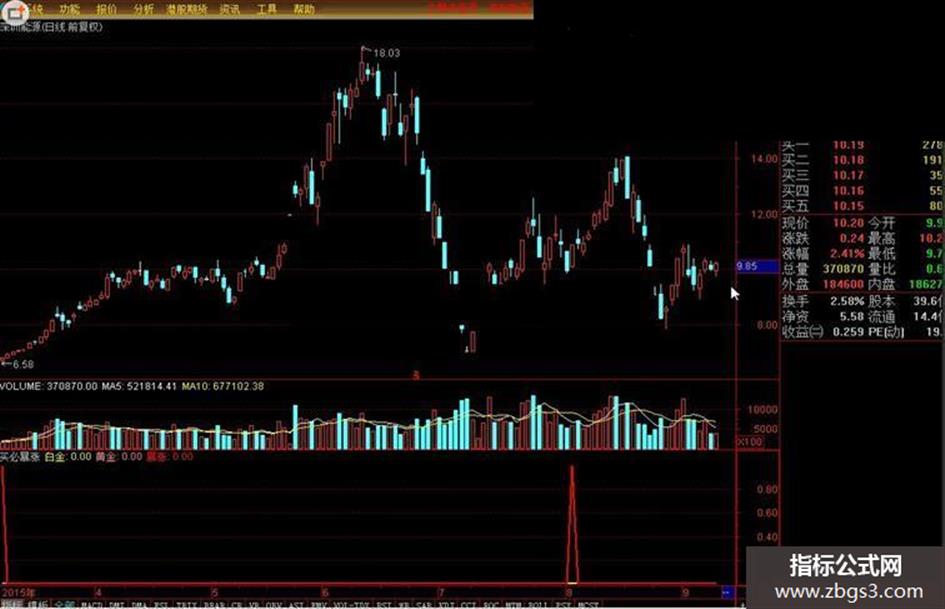
Task: Switch to the TRIX indicator tab
Action: [x=186, y=604]
